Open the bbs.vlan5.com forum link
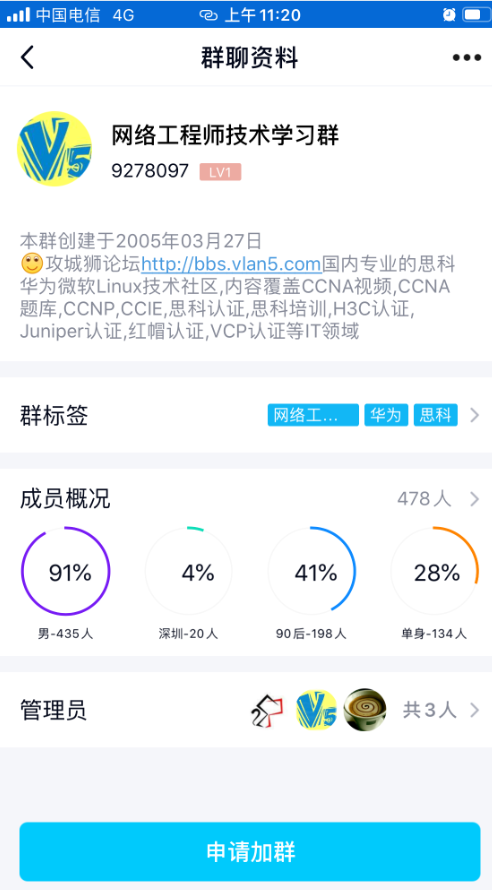This screenshot has height=890, width=492. pyautogui.click(x=232, y=264)
